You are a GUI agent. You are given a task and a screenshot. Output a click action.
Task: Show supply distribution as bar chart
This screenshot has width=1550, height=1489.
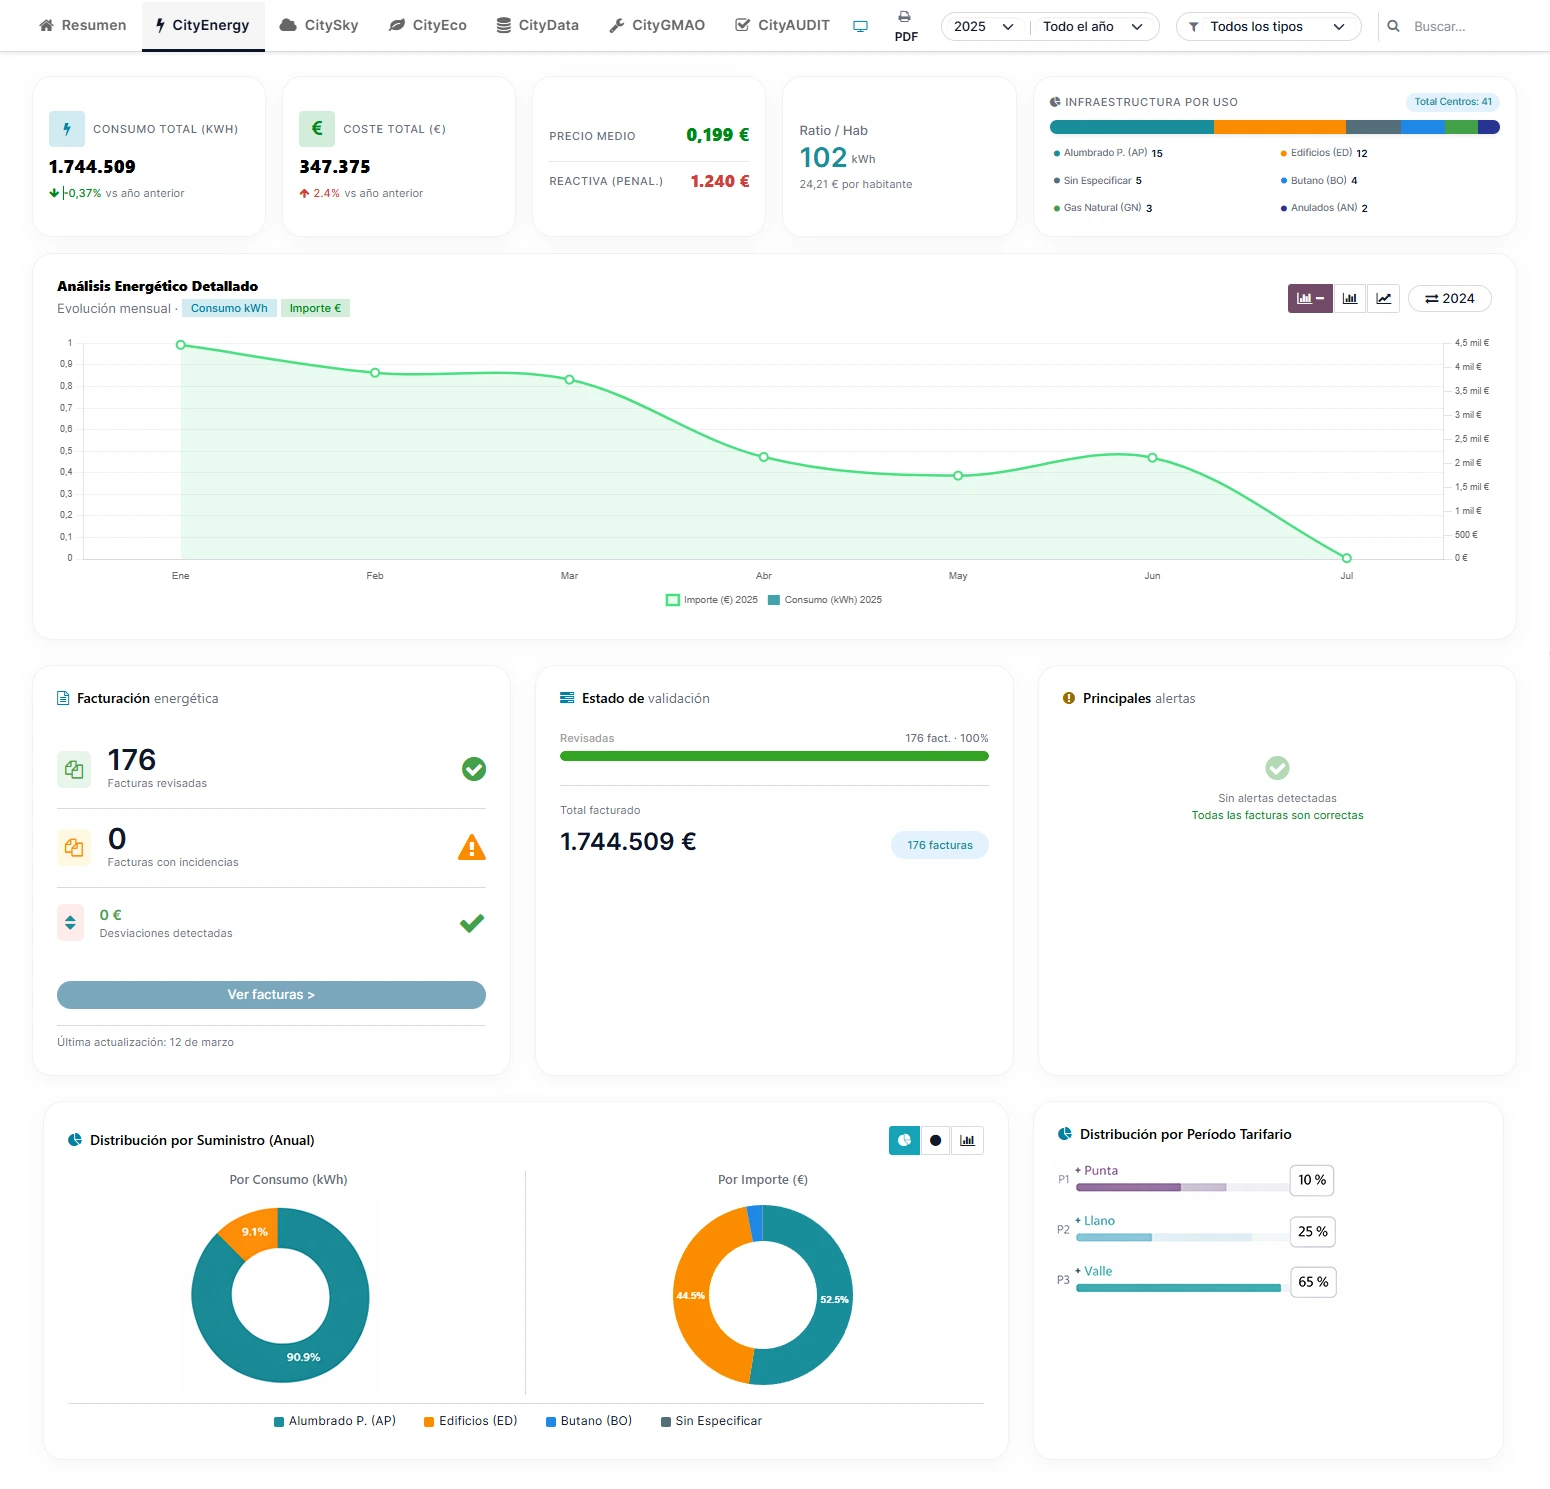pos(967,1140)
